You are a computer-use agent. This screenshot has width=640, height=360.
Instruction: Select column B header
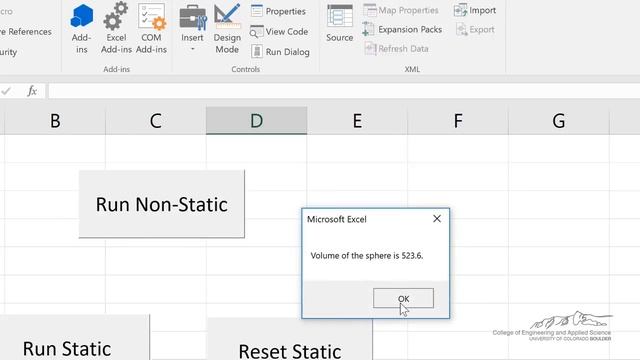pyautogui.click(x=55, y=121)
